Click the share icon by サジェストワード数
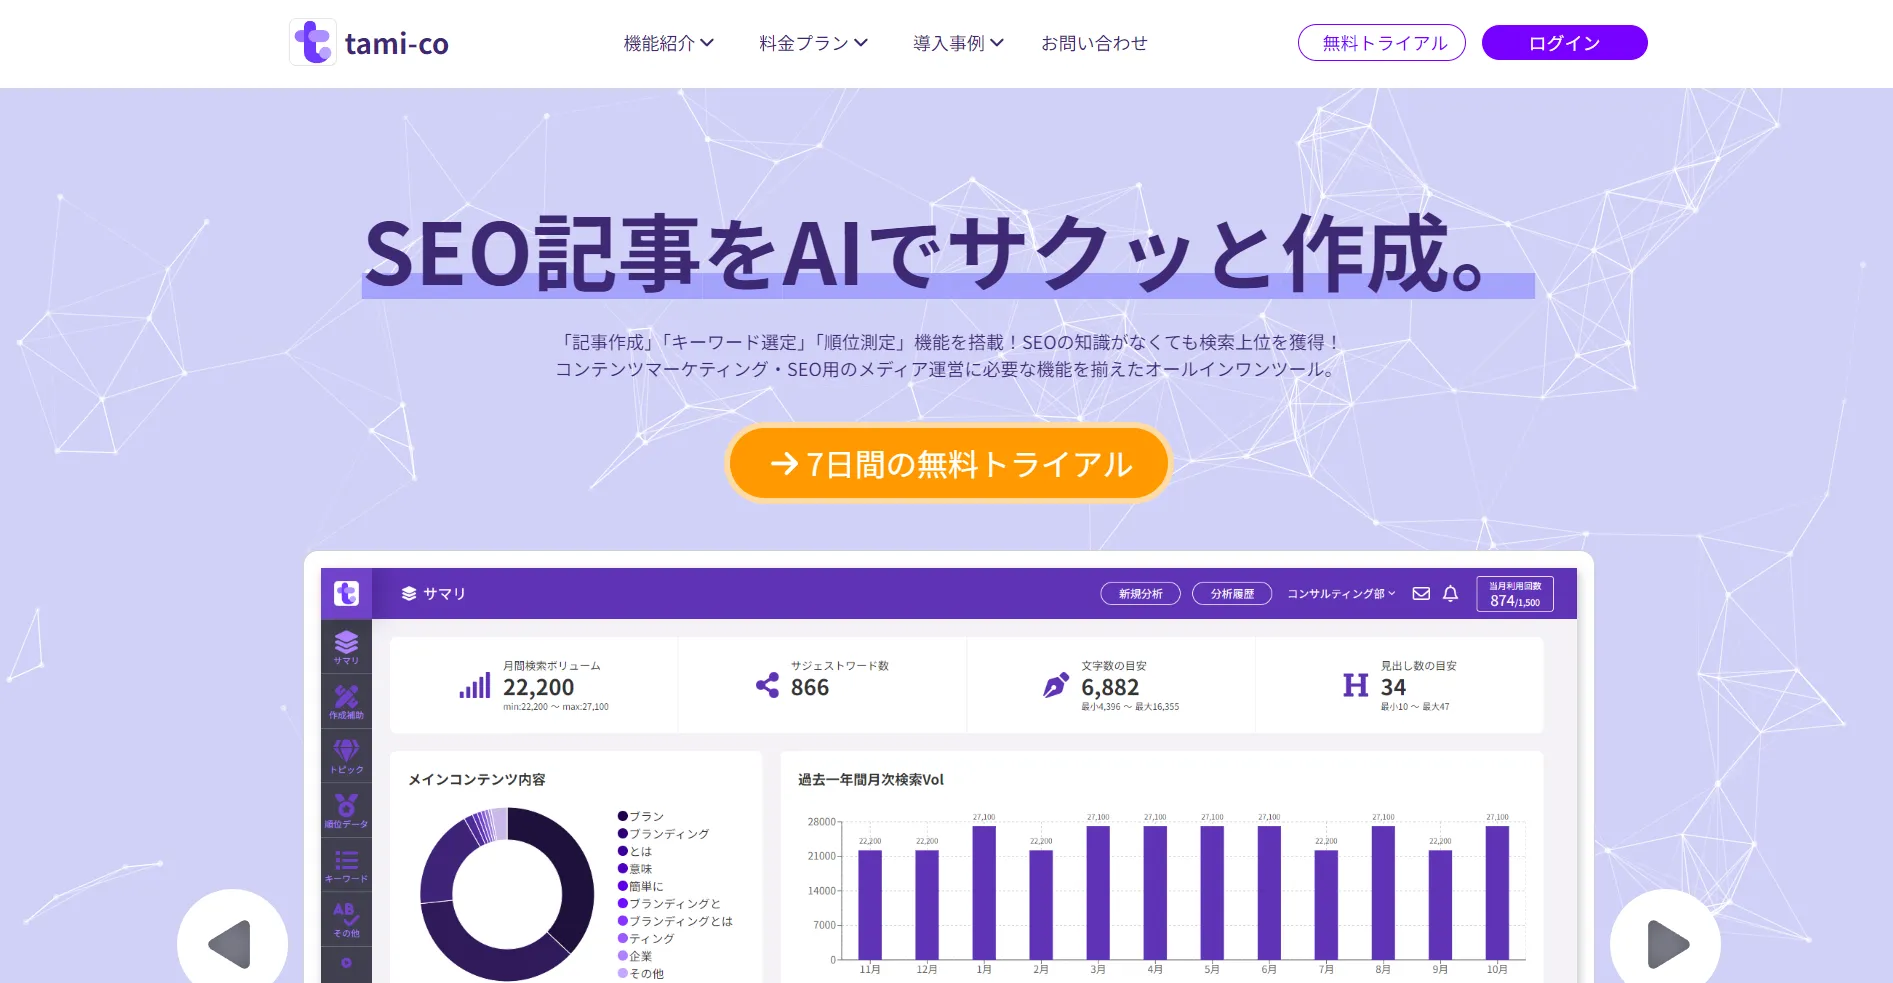Image resolution: width=1893 pixels, height=983 pixels. coord(767,685)
